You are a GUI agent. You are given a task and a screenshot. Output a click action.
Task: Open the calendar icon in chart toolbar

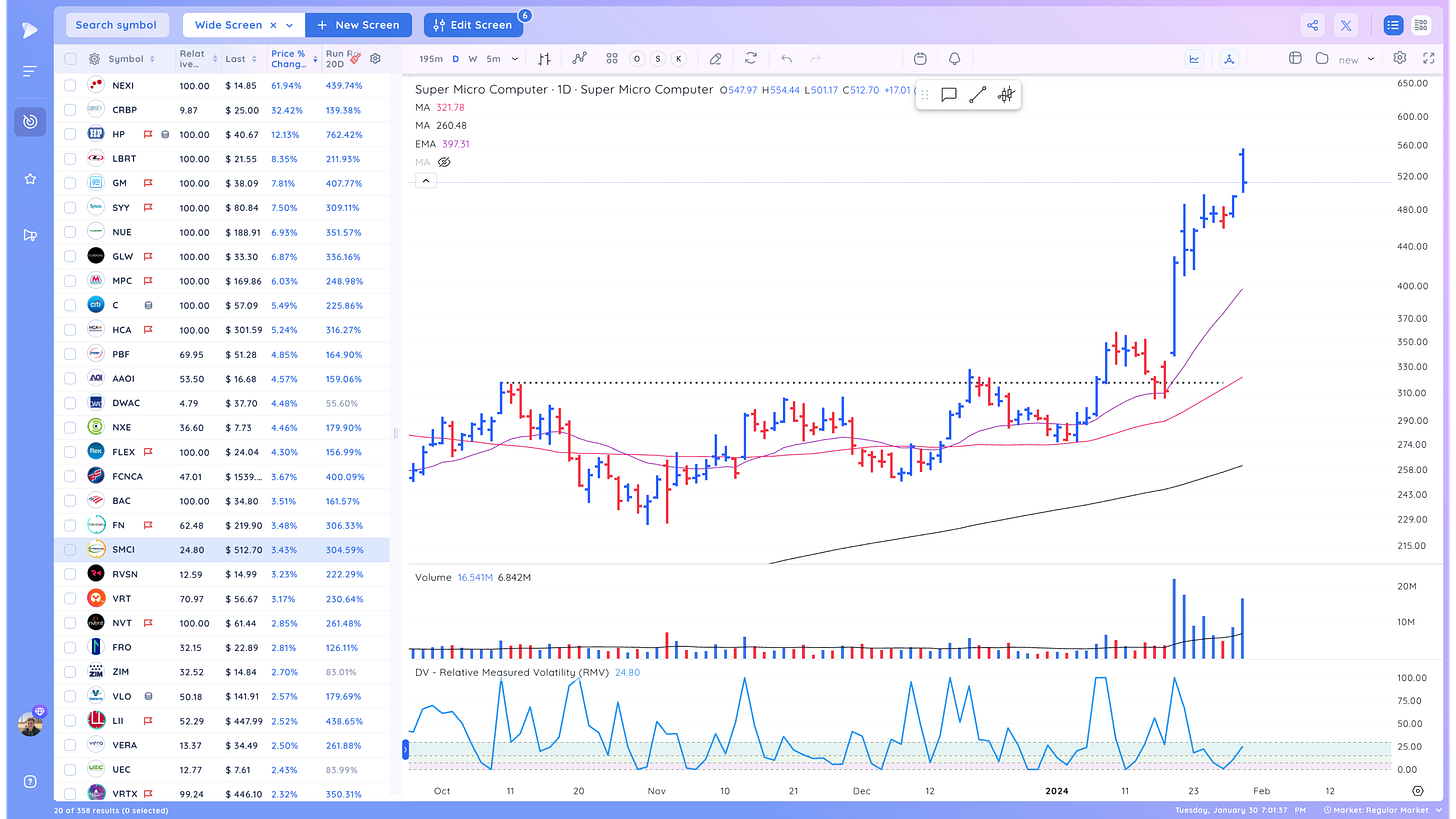[x=921, y=59]
